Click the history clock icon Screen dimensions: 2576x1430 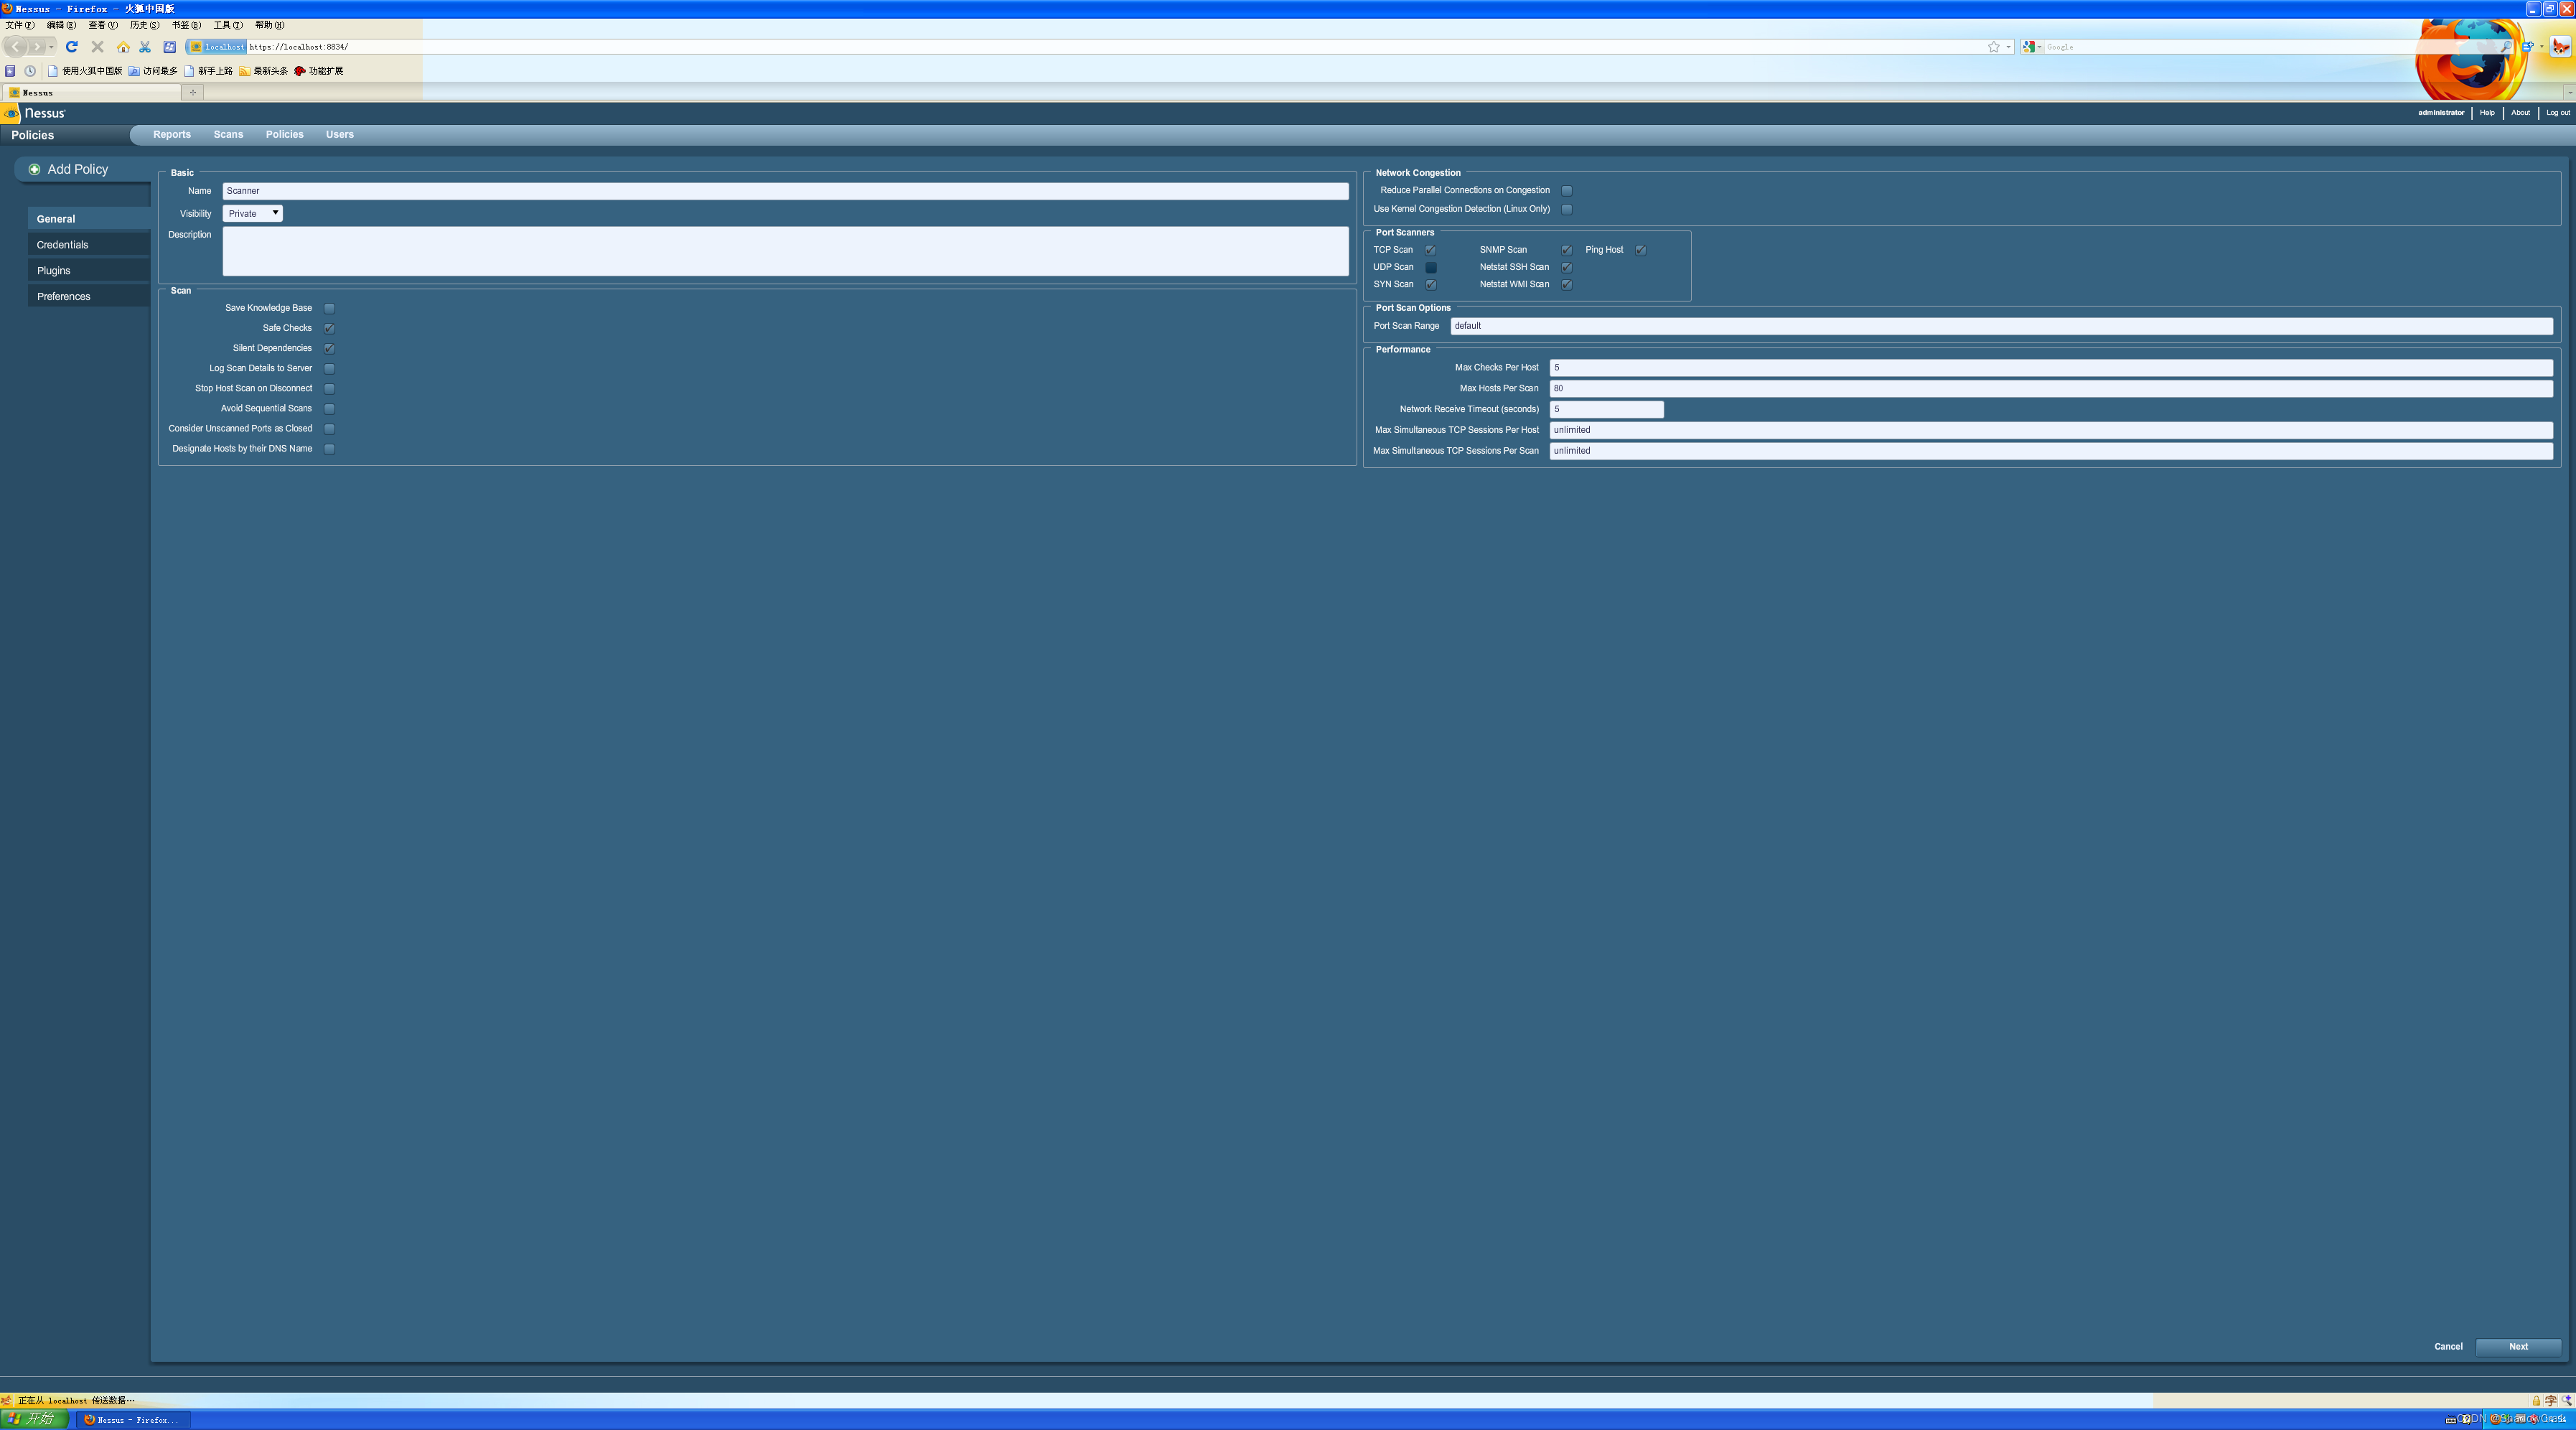(x=30, y=71)
